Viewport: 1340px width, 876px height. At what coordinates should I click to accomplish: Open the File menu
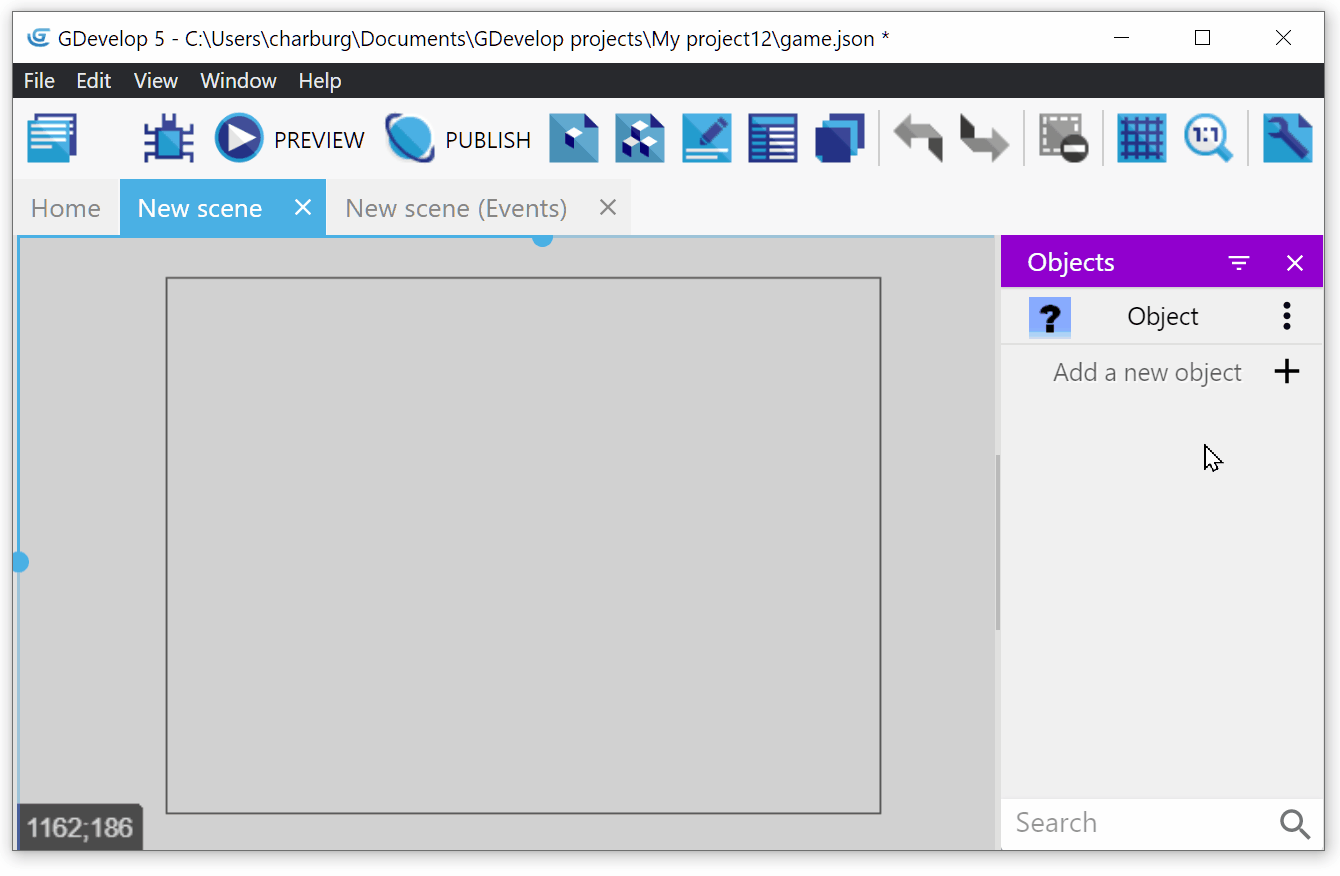click(x=40, y=81)
